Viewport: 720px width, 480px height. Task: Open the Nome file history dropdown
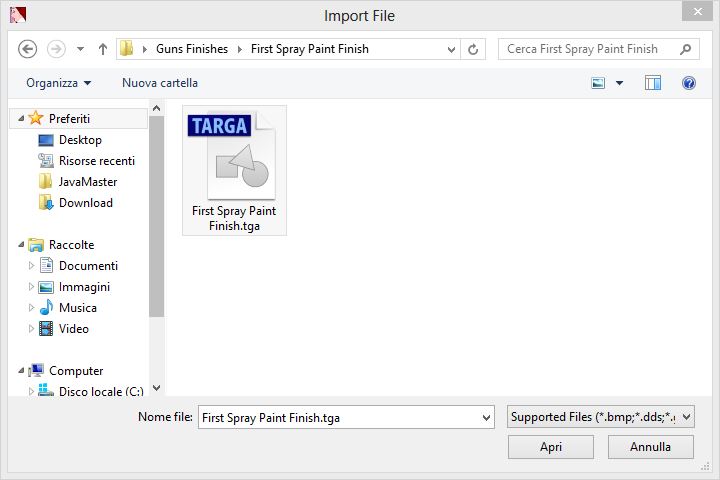[487, 417]
